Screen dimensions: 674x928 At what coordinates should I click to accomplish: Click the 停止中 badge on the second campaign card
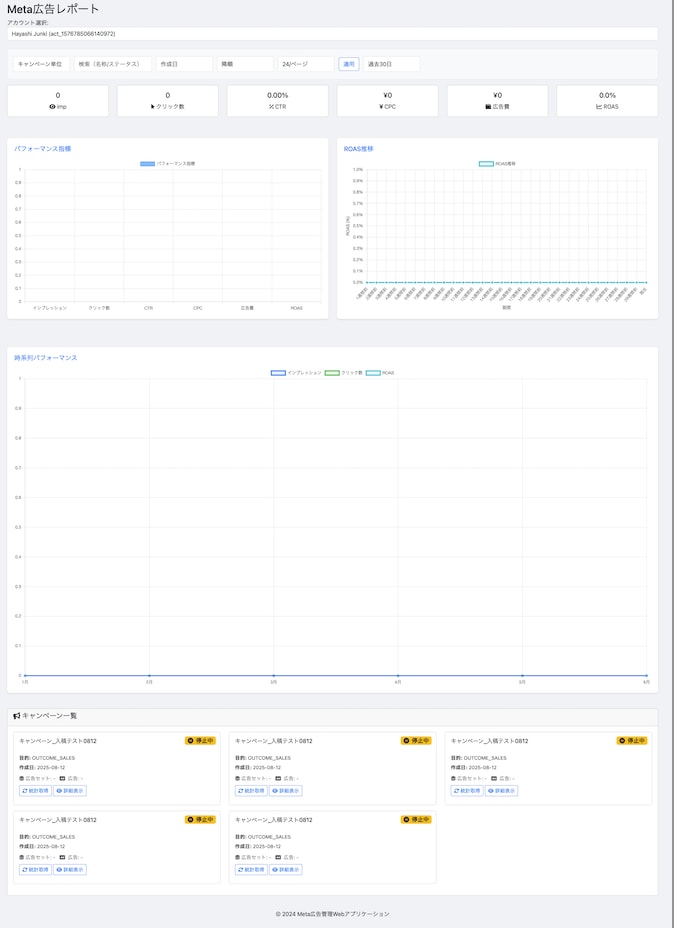pos(416,740)
